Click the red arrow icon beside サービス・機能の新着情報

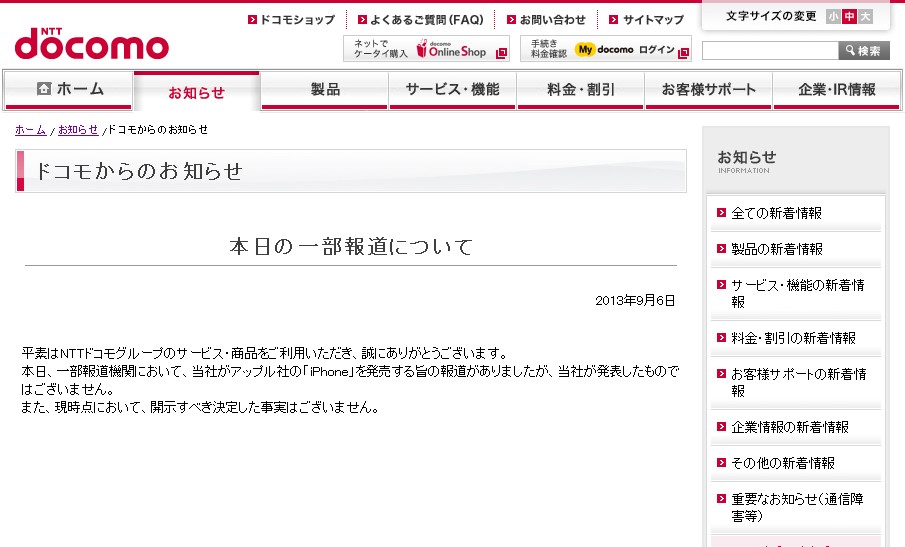(721, 284)
